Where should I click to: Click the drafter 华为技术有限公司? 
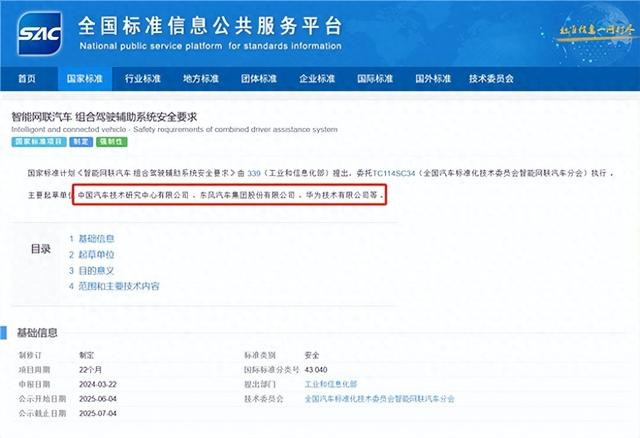point(338,195)
